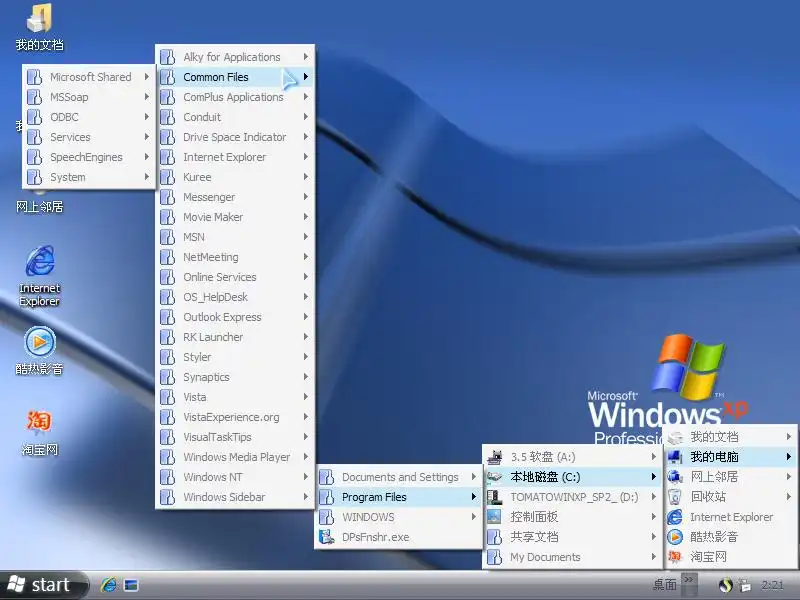Image resolution: width=800 pixels, height=600 pixels.
Task: Click the 控制面板 icon in the menu
Action: click(494, 517)
